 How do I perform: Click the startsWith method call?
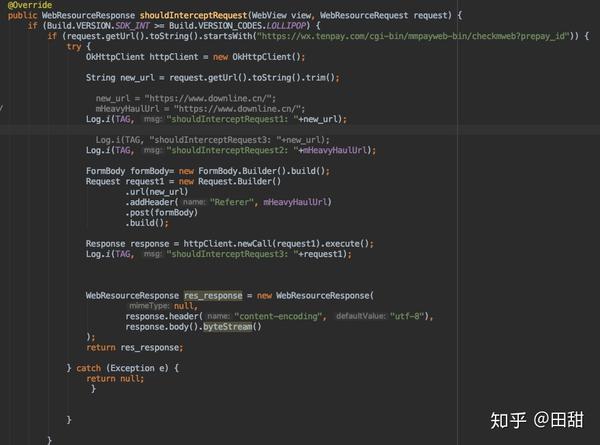pyautogui.click(x=228, y=36)
